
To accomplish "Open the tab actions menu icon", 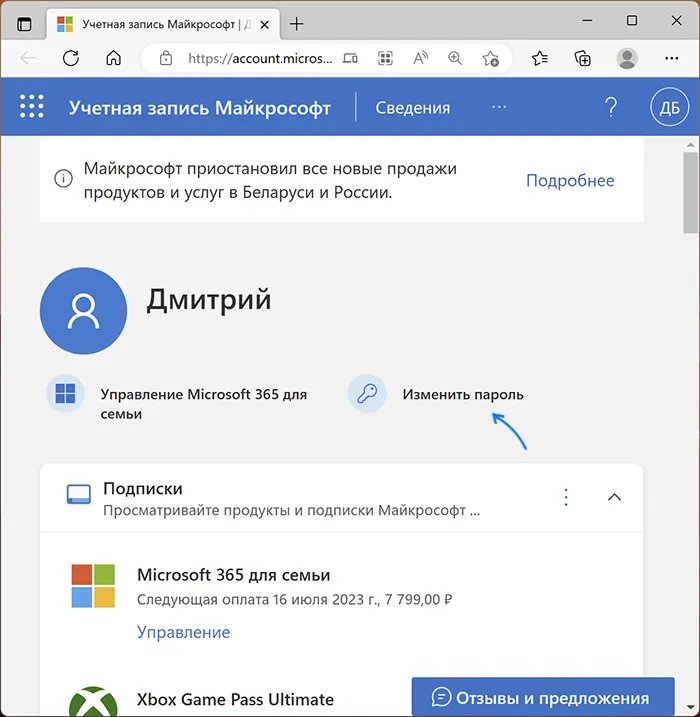I will tap(24, 24).
